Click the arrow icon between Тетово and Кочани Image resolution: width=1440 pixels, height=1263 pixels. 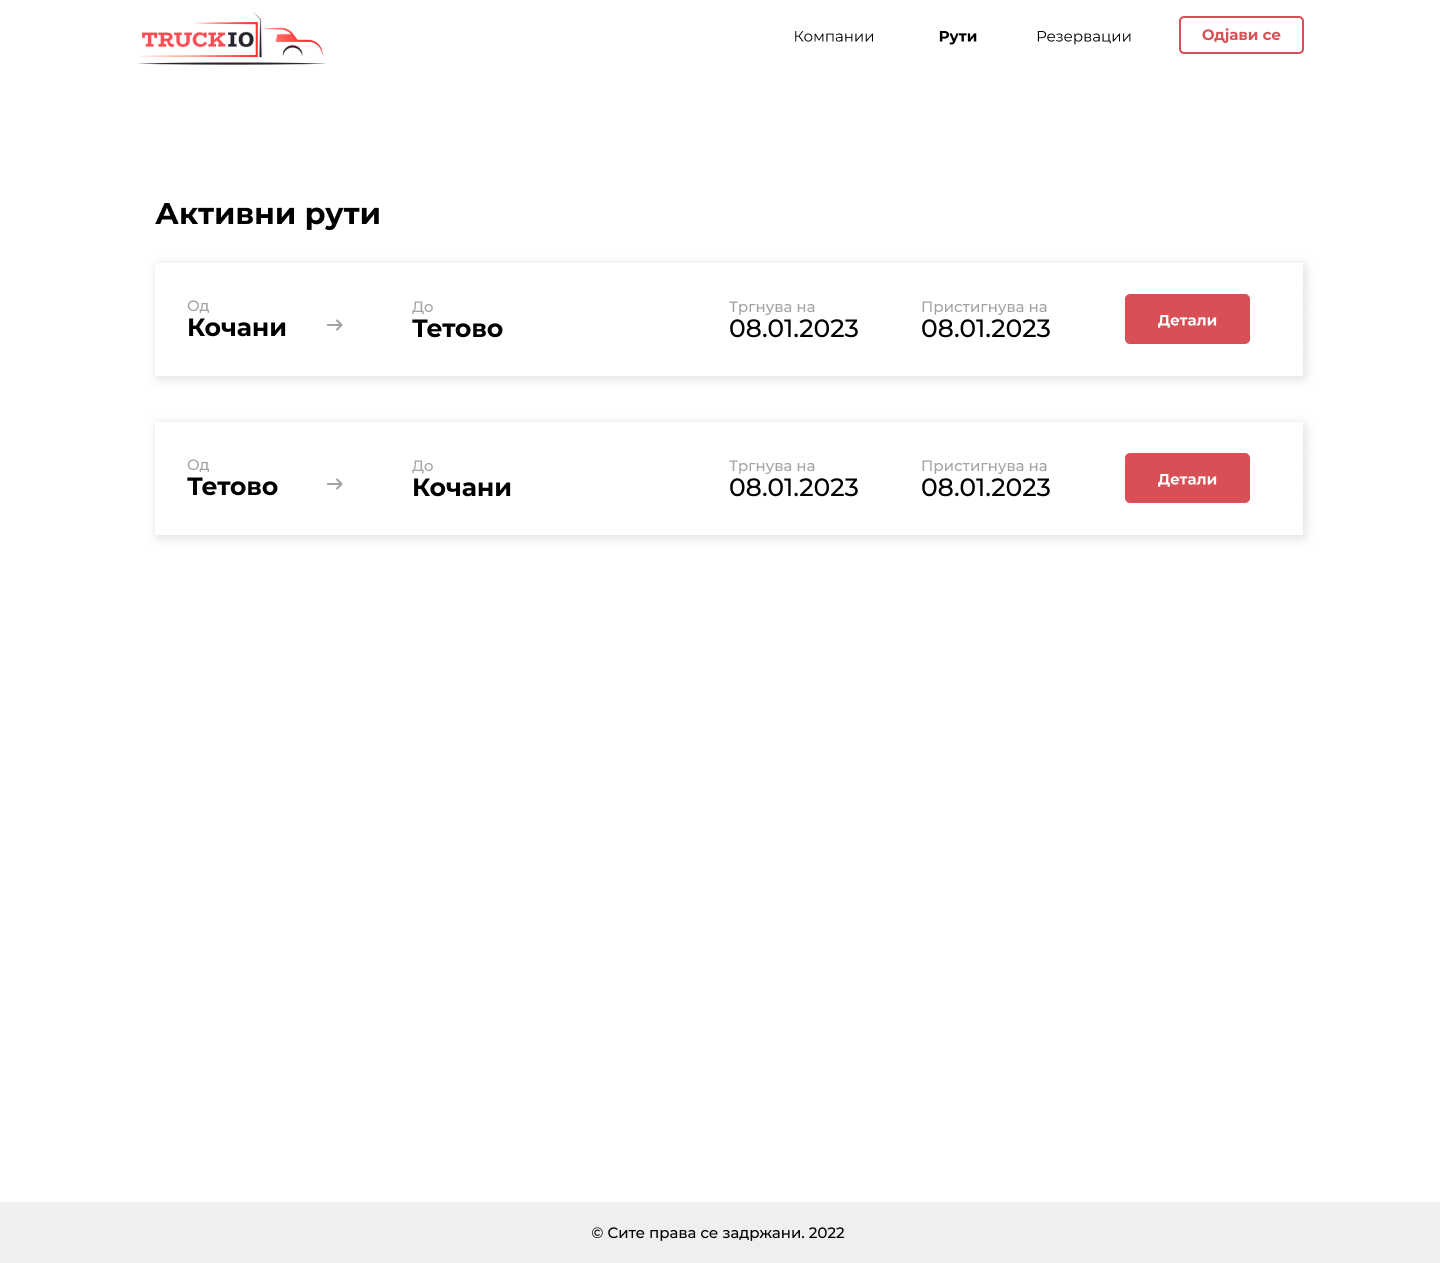pyautogui.click(x=335, y=484)
